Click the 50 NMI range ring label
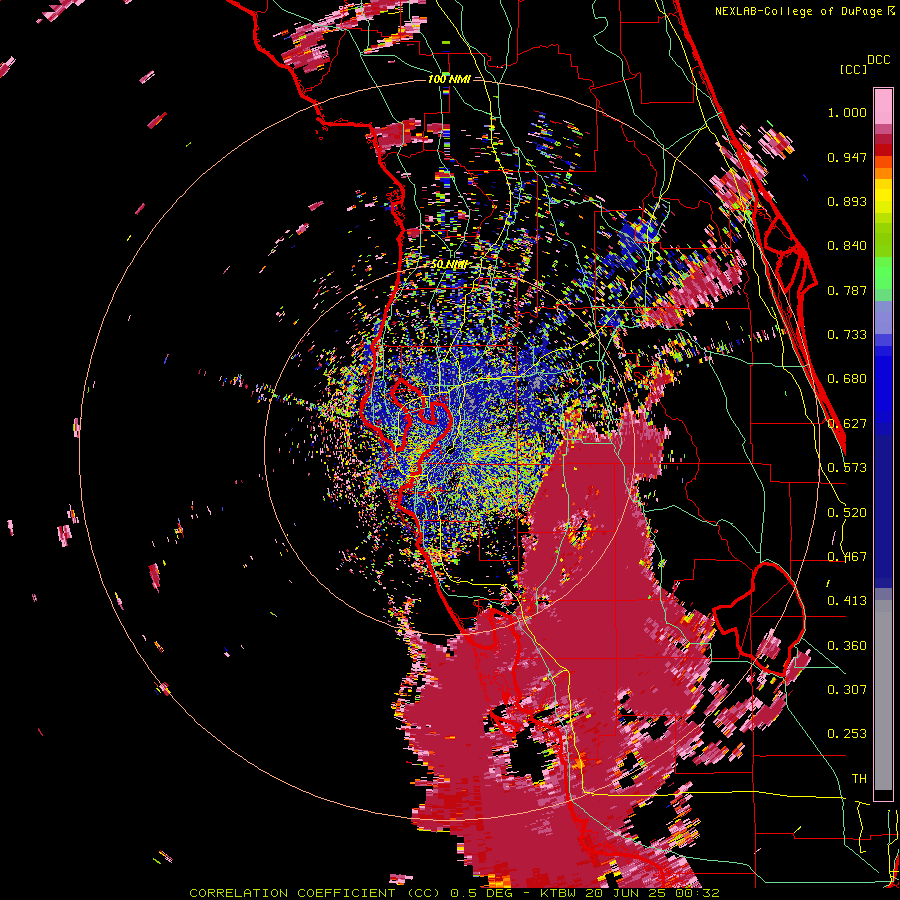The width and height of the screenshot is (900, 900). point(449,265)
